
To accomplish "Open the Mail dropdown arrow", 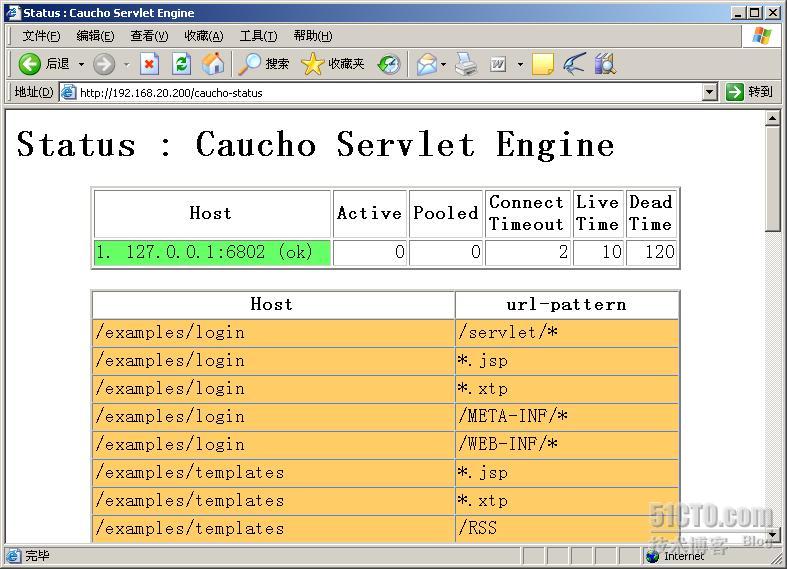I will (x=443, y=64).
